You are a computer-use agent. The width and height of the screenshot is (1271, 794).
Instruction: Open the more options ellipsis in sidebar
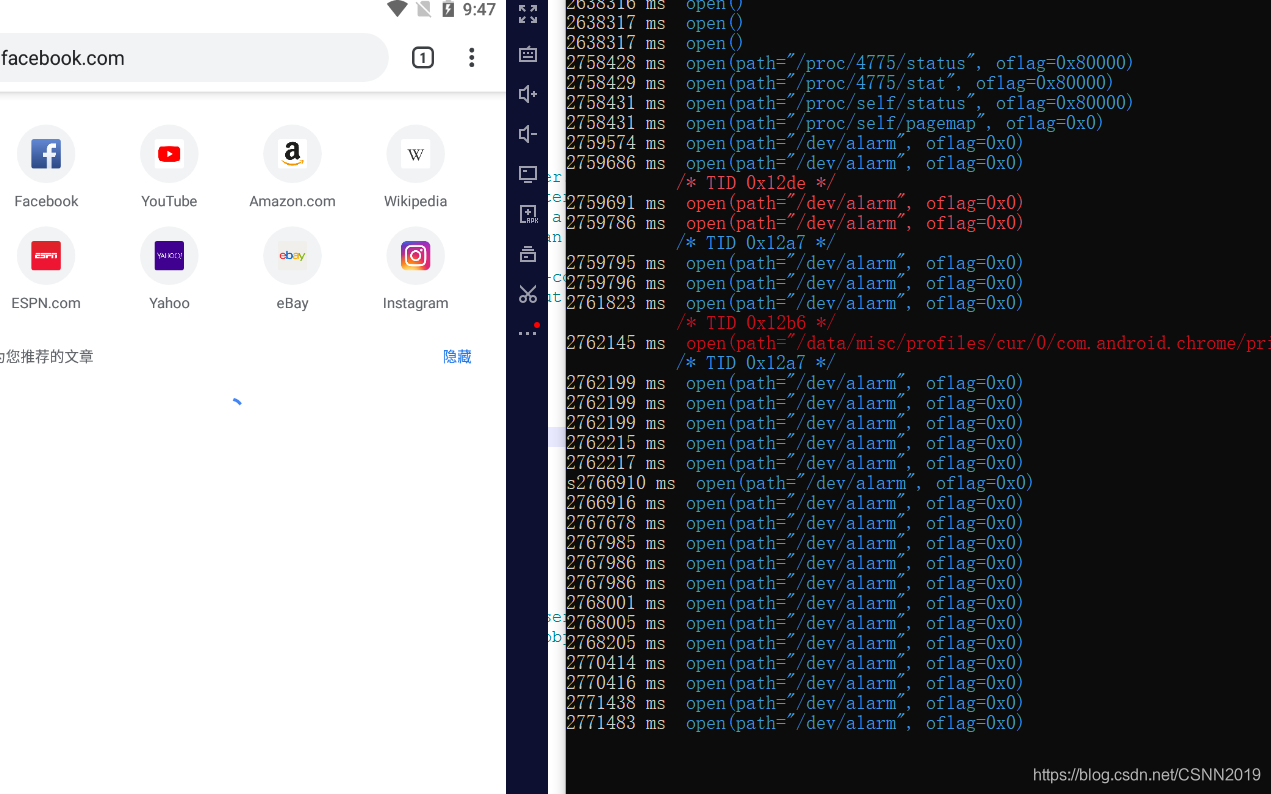[x=528, y=333]
